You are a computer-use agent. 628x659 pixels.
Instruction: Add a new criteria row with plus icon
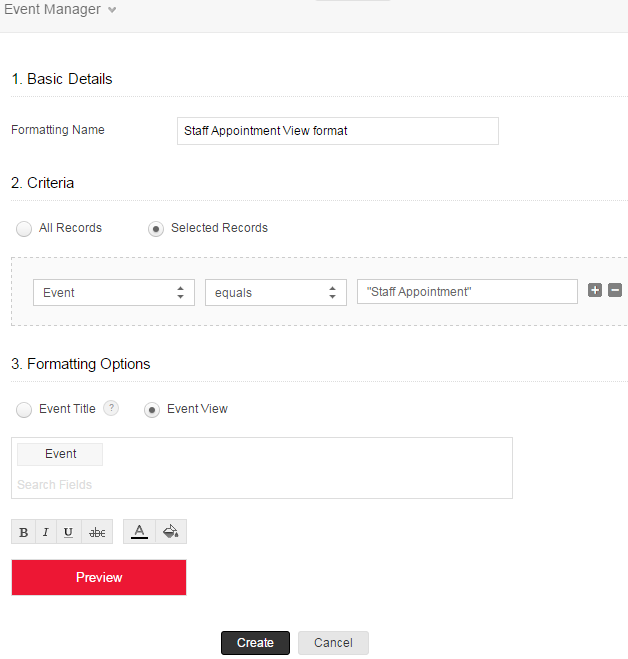595,291
